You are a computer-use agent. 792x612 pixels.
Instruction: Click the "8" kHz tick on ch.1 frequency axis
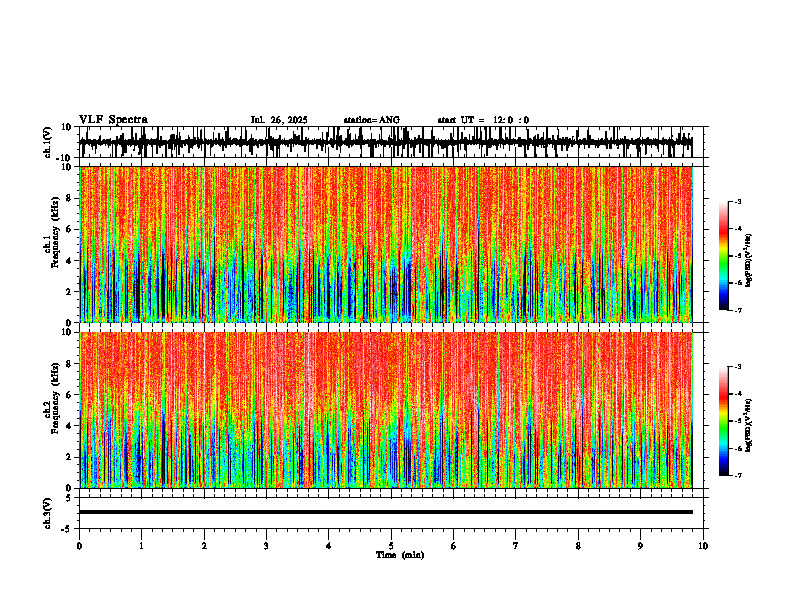tap(70, 198)
